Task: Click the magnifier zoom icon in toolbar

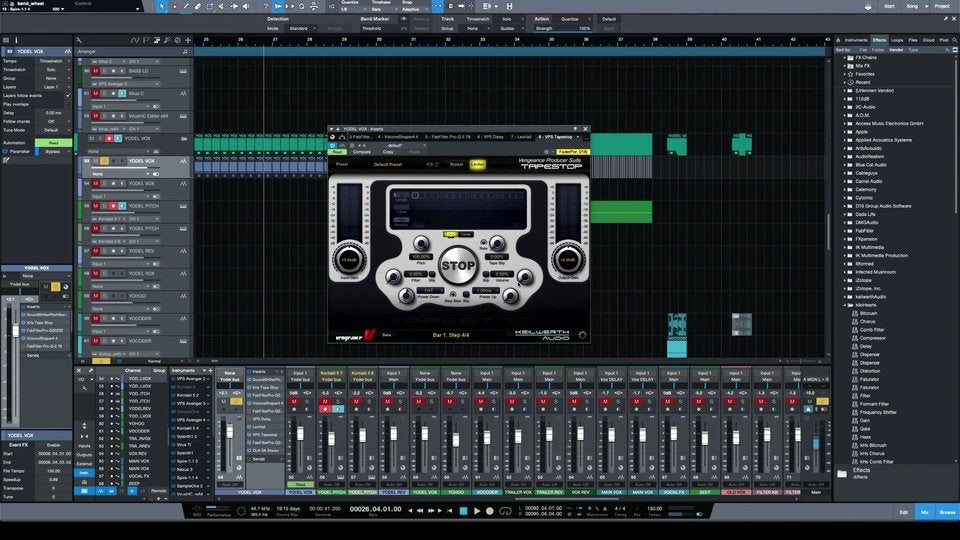Action: [301, 6]
